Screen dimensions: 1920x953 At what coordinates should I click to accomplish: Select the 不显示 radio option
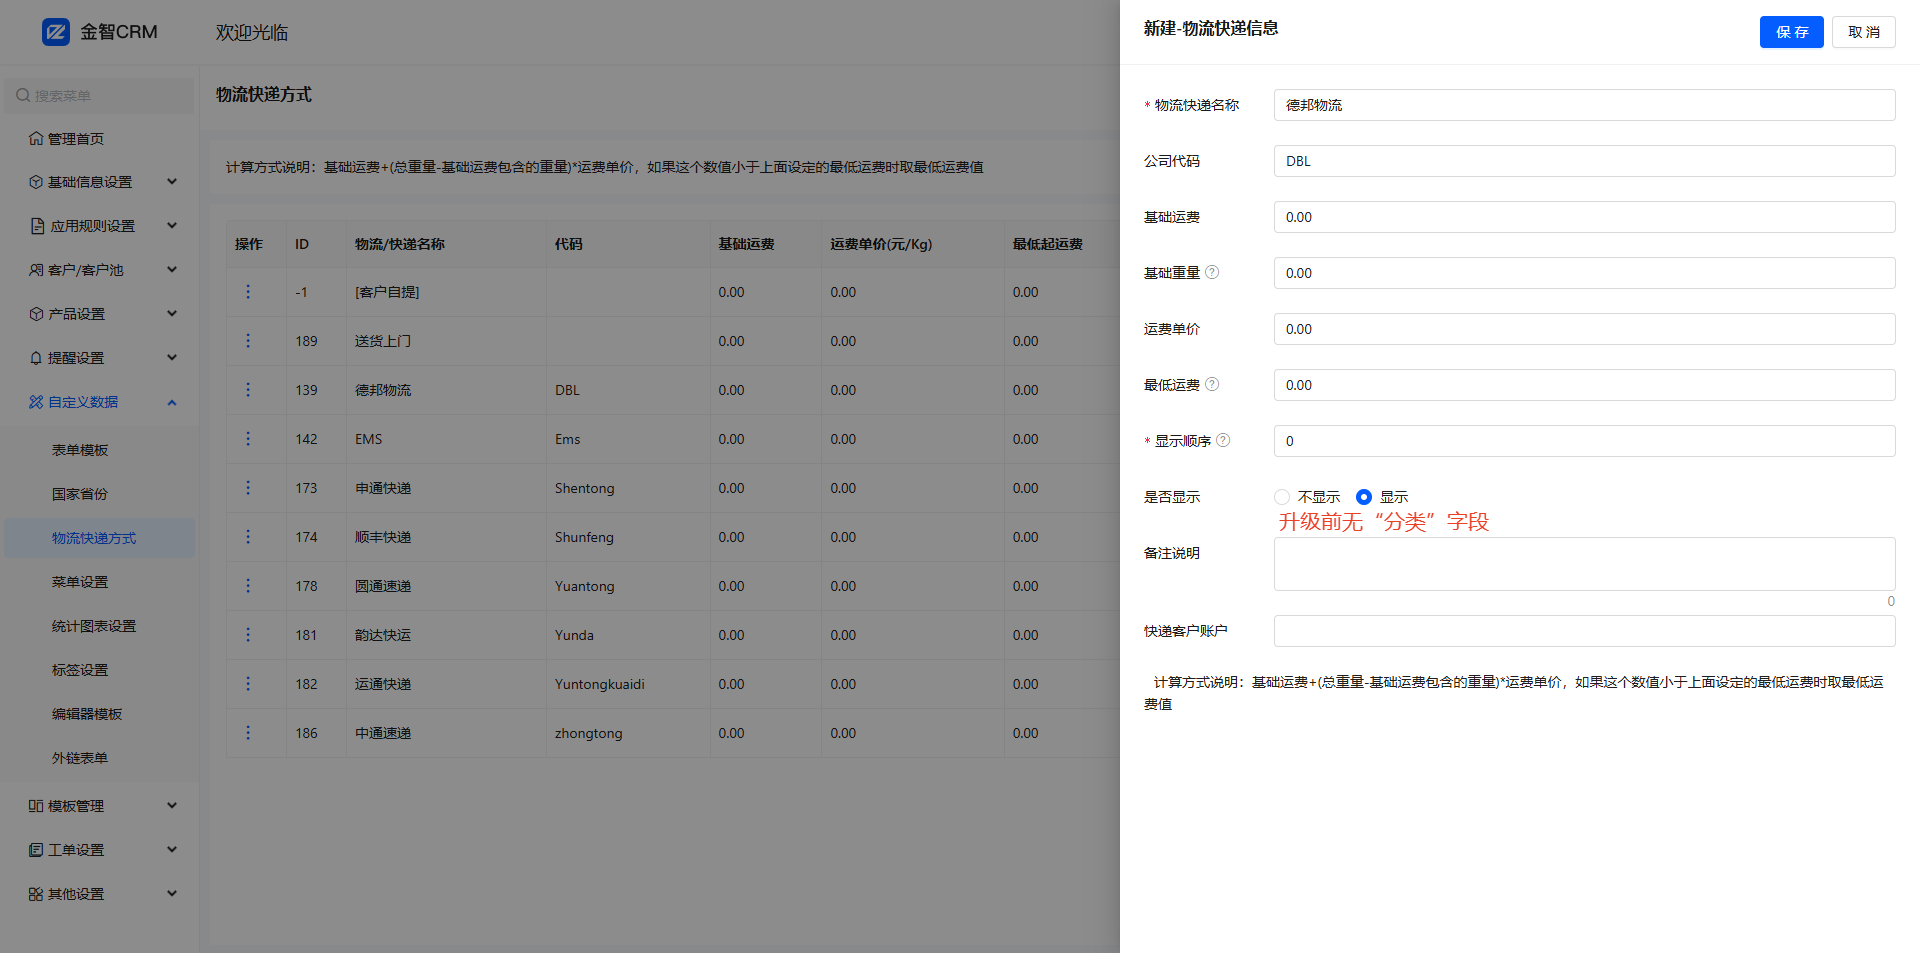(x=1282, y=497)
